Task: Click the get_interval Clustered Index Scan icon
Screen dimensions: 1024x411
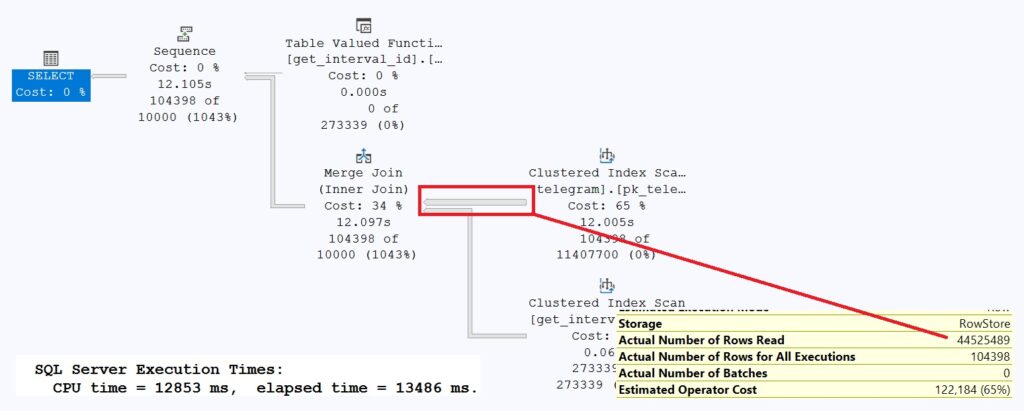Action: pos(607,285)
